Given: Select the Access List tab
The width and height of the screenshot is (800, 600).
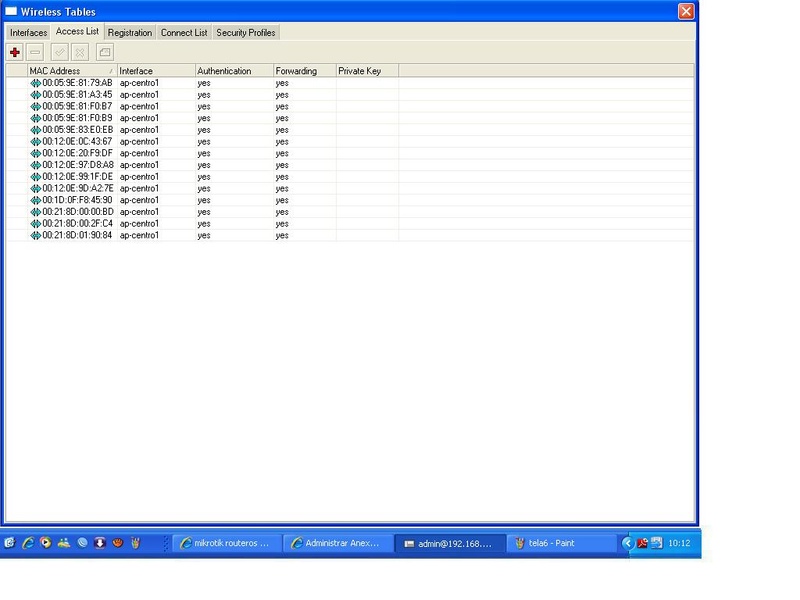Looking at the screenshot, I should [77, 31].
